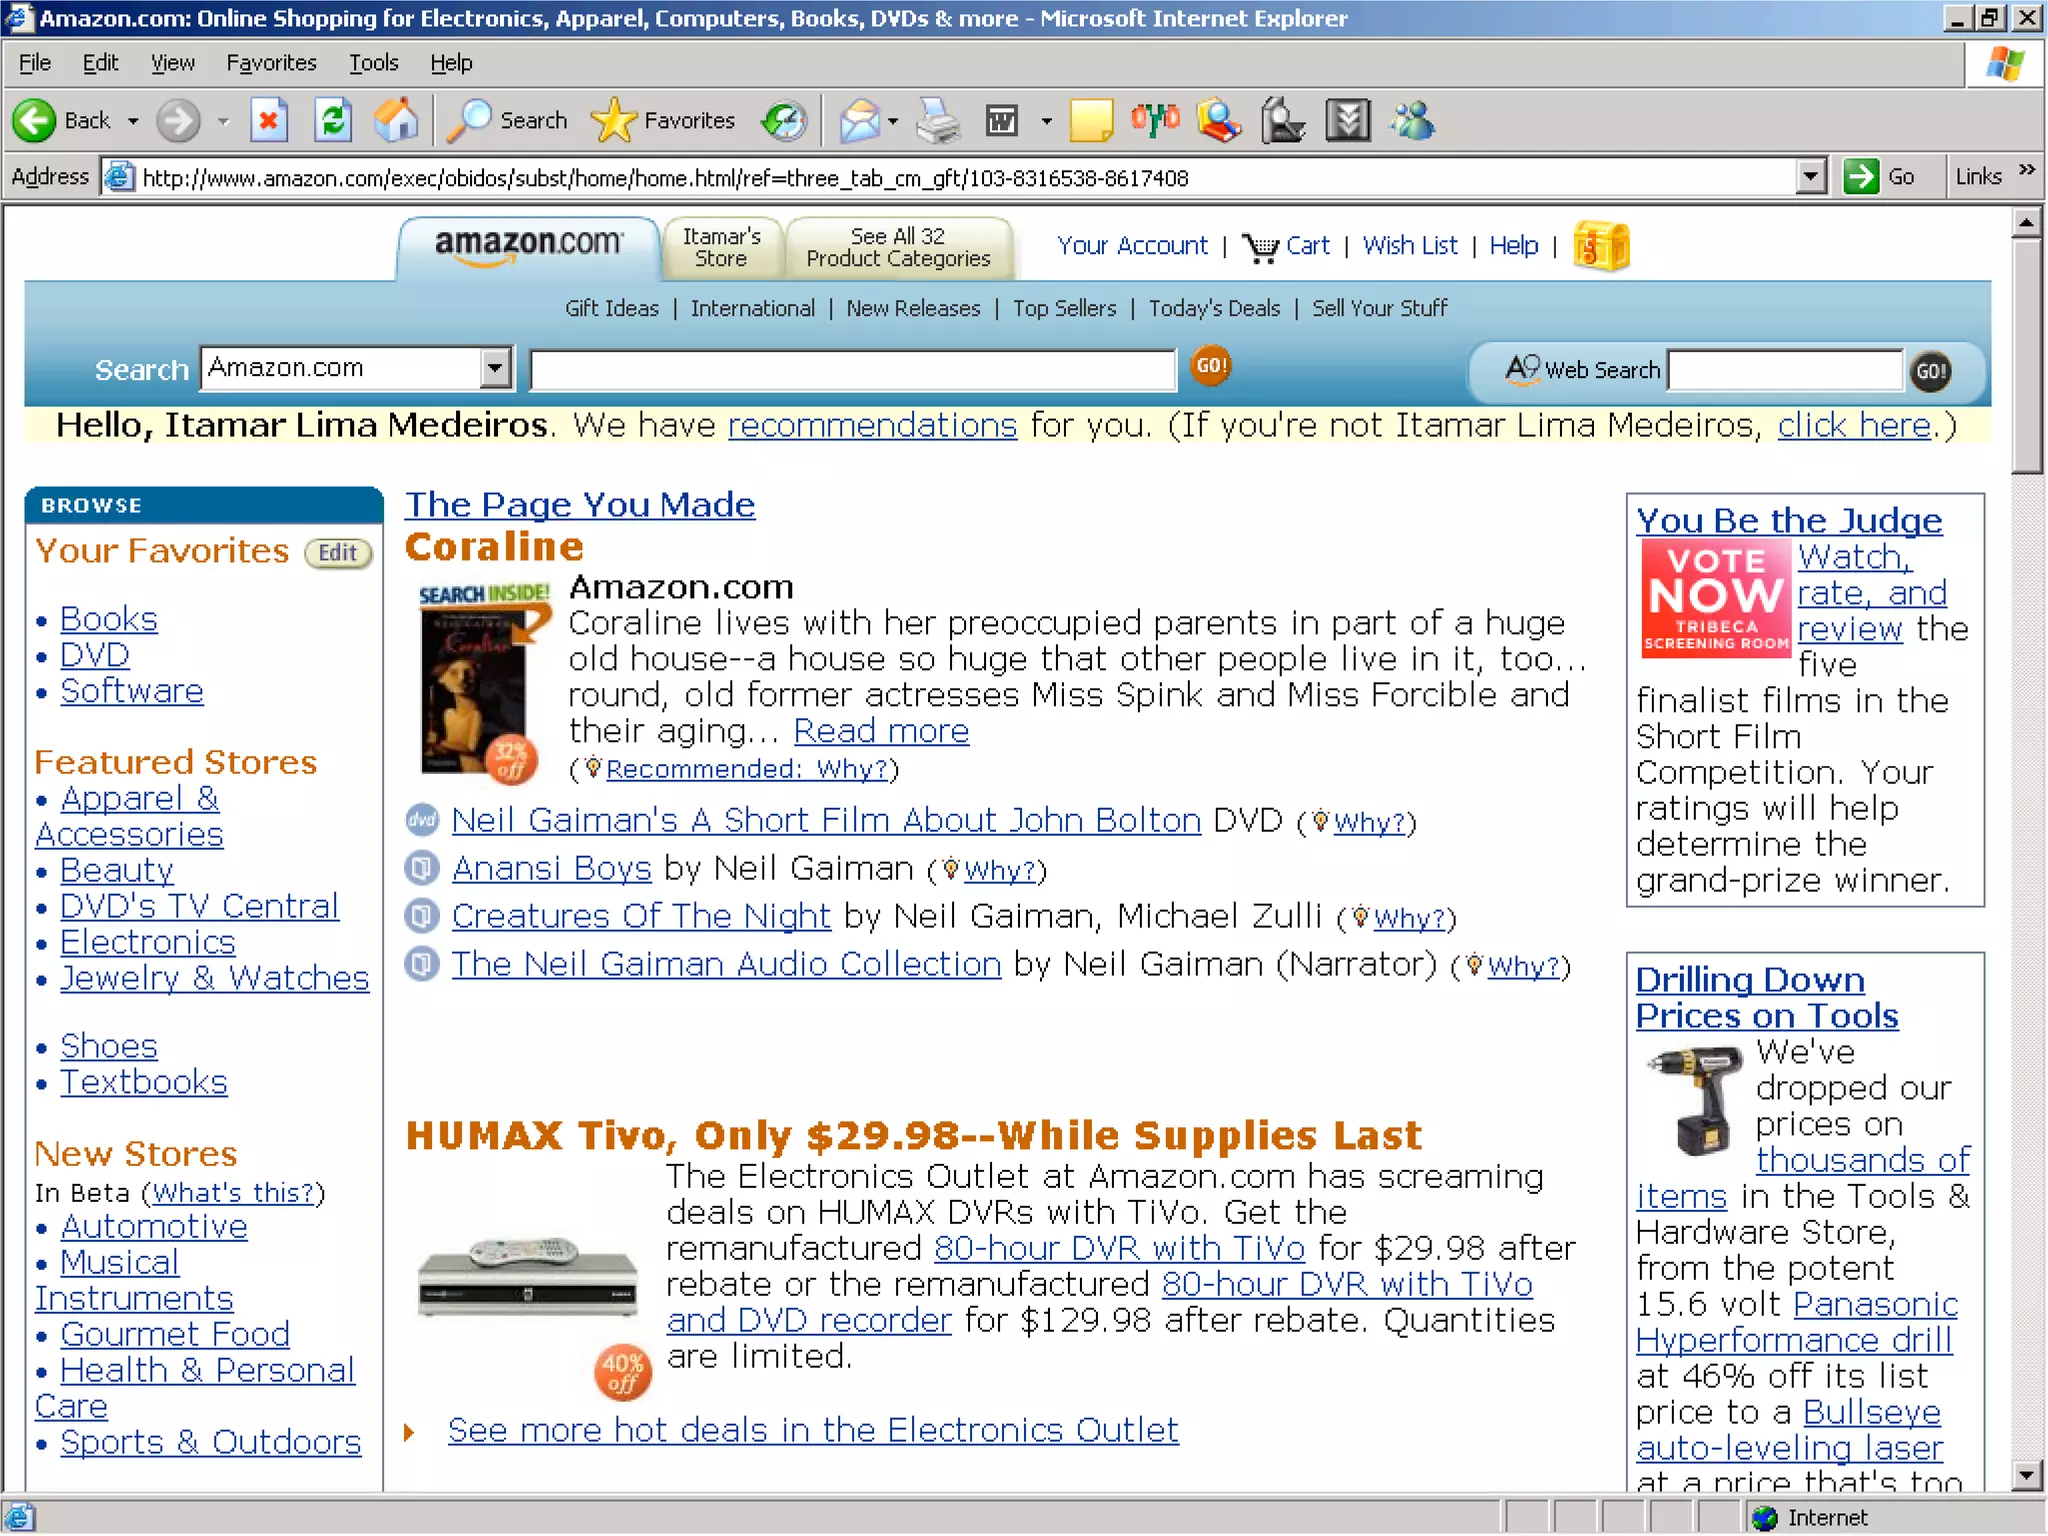Image resolution: width=2048 pixels, height=1536 pixels.
Task: Open the History toolbar icon
Action: pyautogui.click(x=784, y=121)
